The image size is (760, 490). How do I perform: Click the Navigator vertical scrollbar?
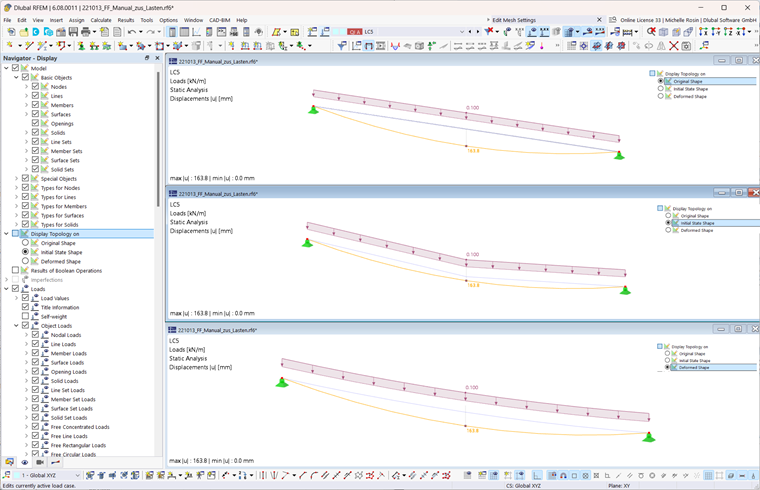coord(158,140)
